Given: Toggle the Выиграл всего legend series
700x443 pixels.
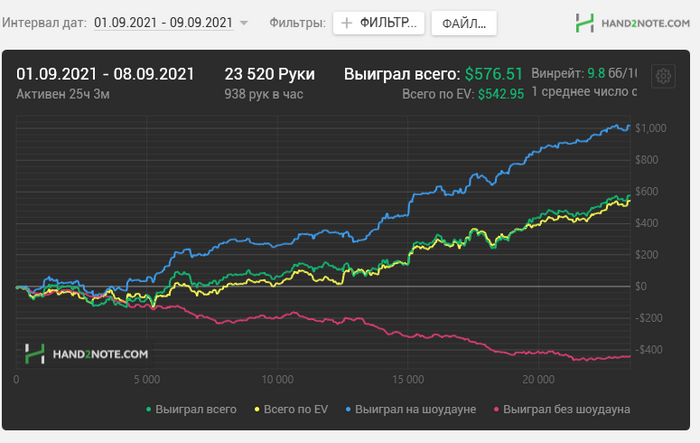Looking at the screenshot, I should click(192, 410).
